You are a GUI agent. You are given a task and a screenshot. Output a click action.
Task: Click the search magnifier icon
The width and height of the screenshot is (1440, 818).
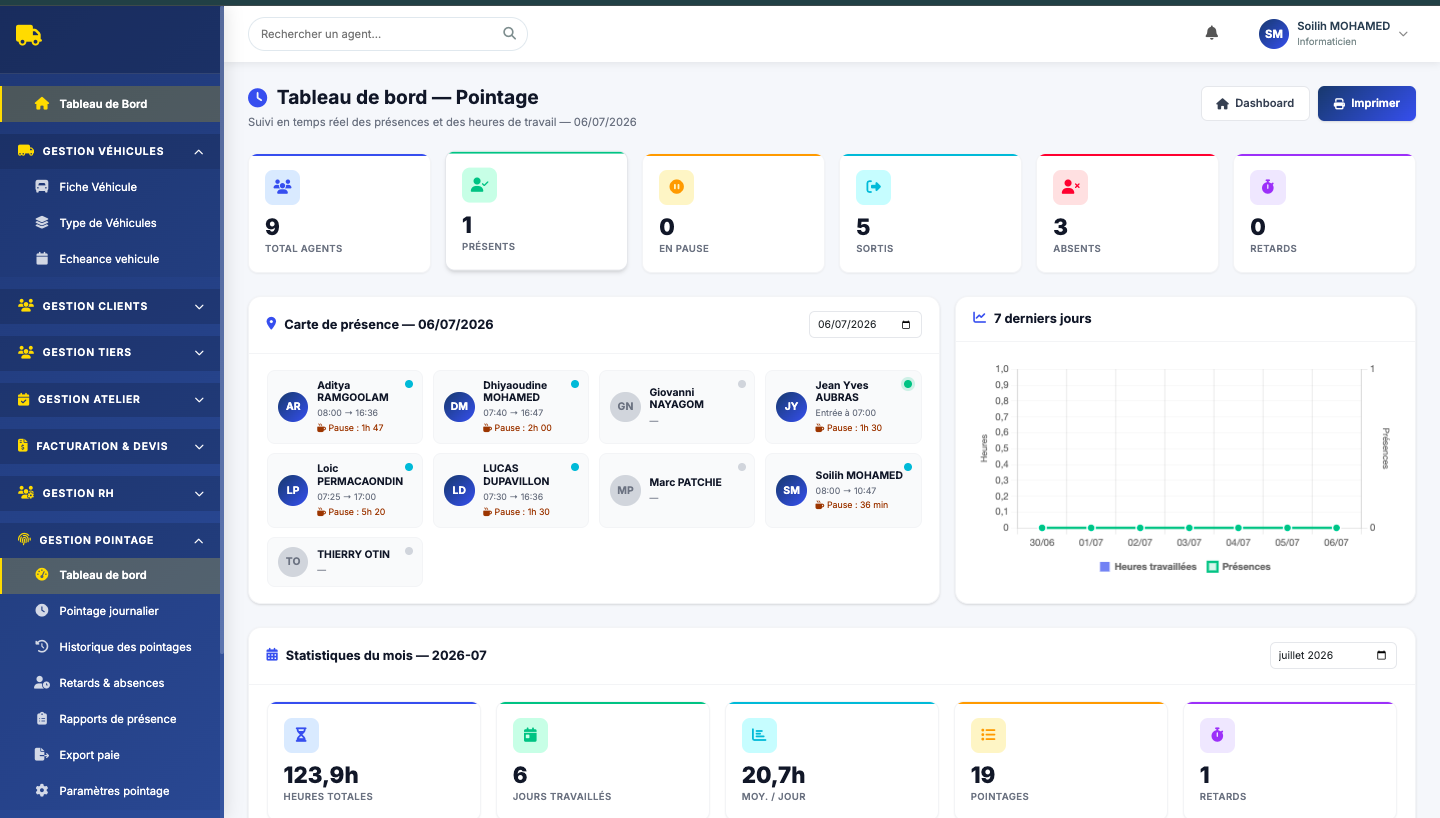pos(510,33)
